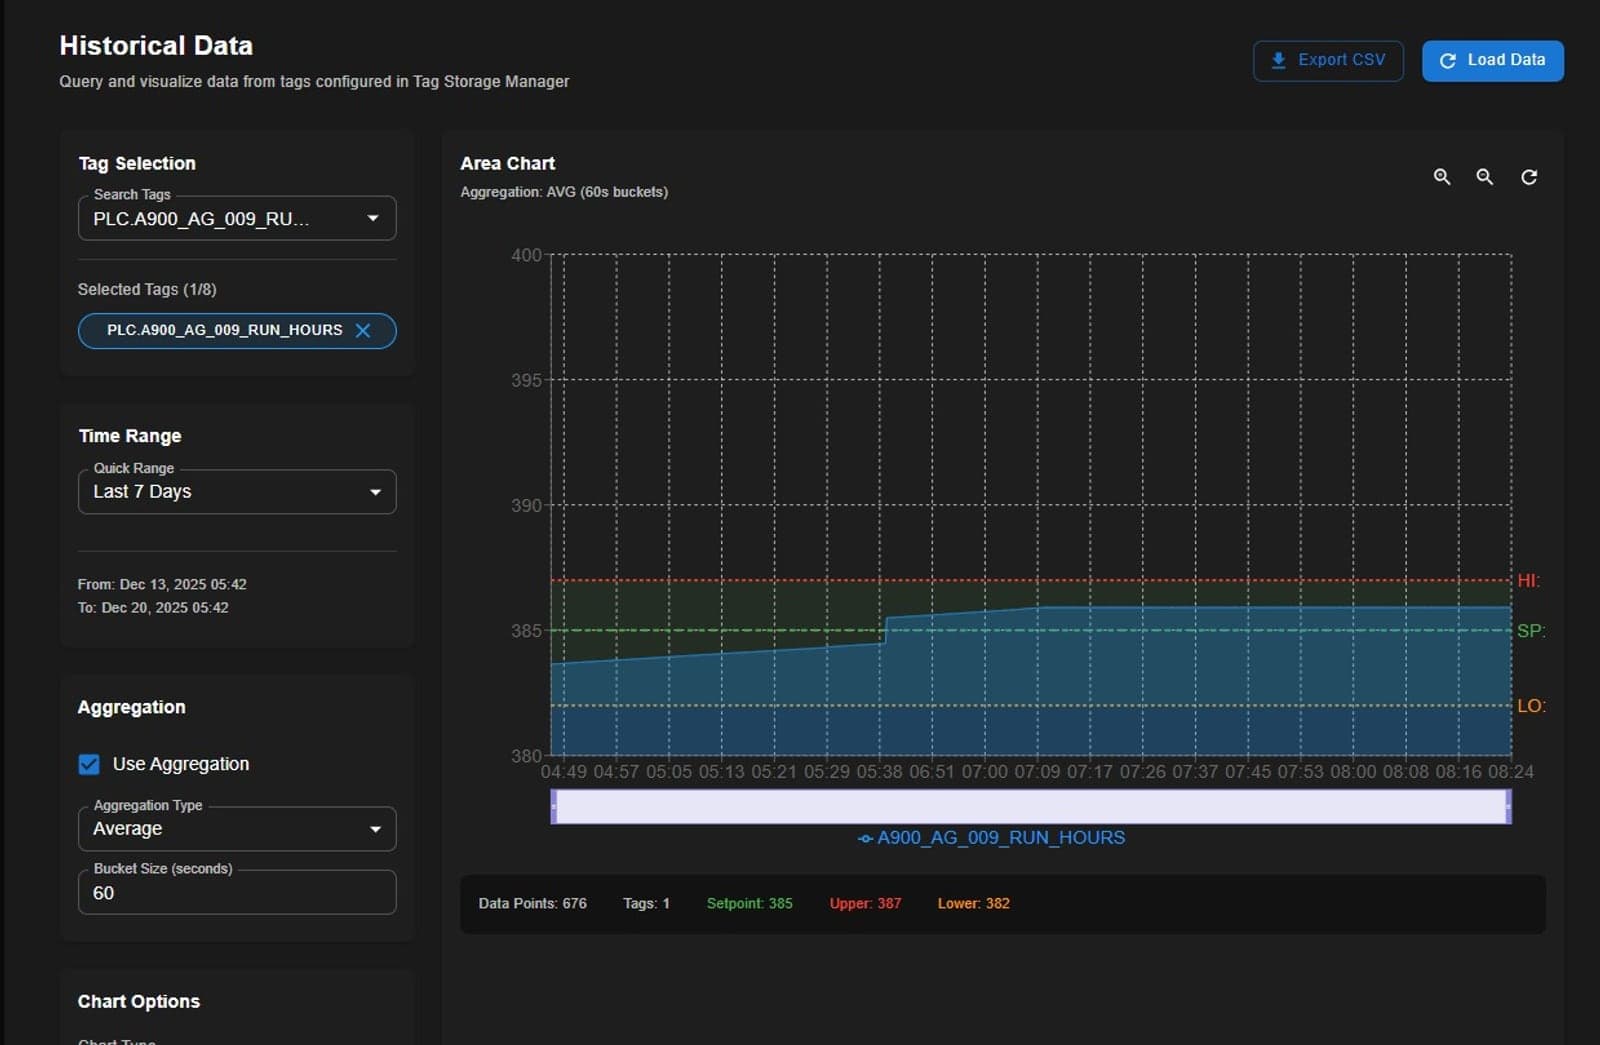Click the Aggregation: AVG (60s buckets) text
This screenshot has width=1600, height=1045.
(564, 192)
